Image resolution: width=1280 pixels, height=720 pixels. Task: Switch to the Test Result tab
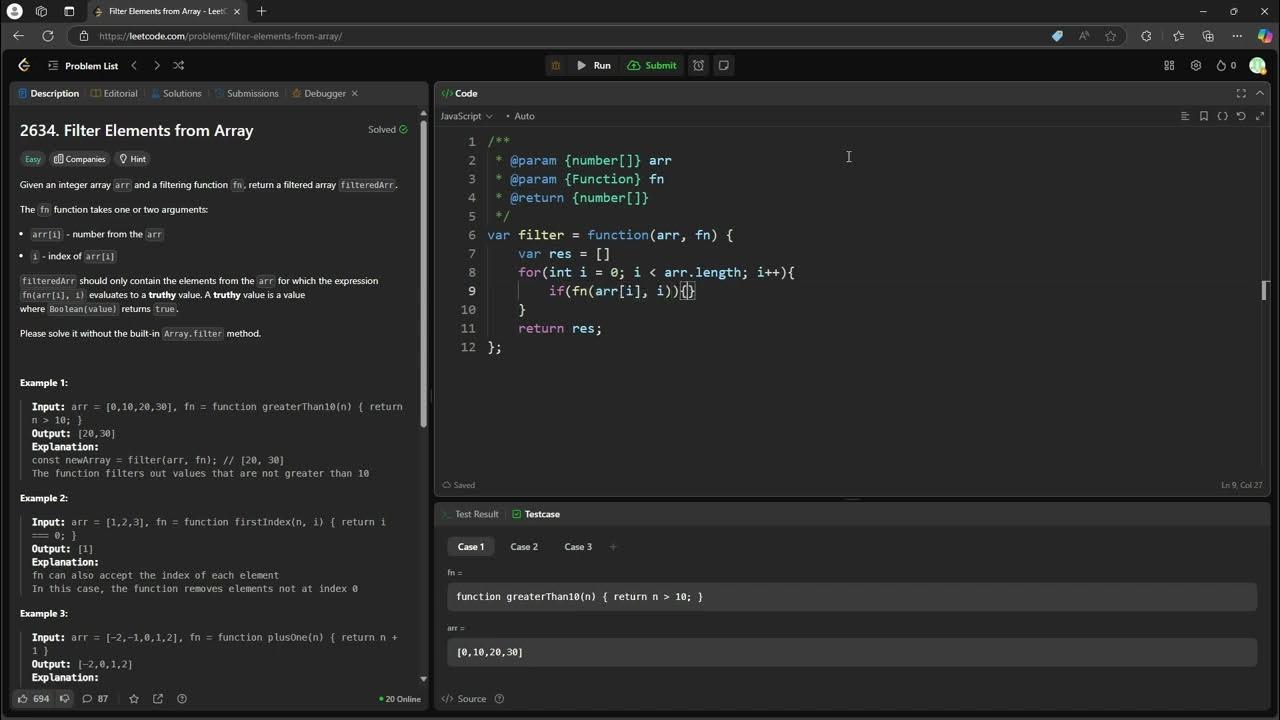pyautogui.click(x=470, y=514)
